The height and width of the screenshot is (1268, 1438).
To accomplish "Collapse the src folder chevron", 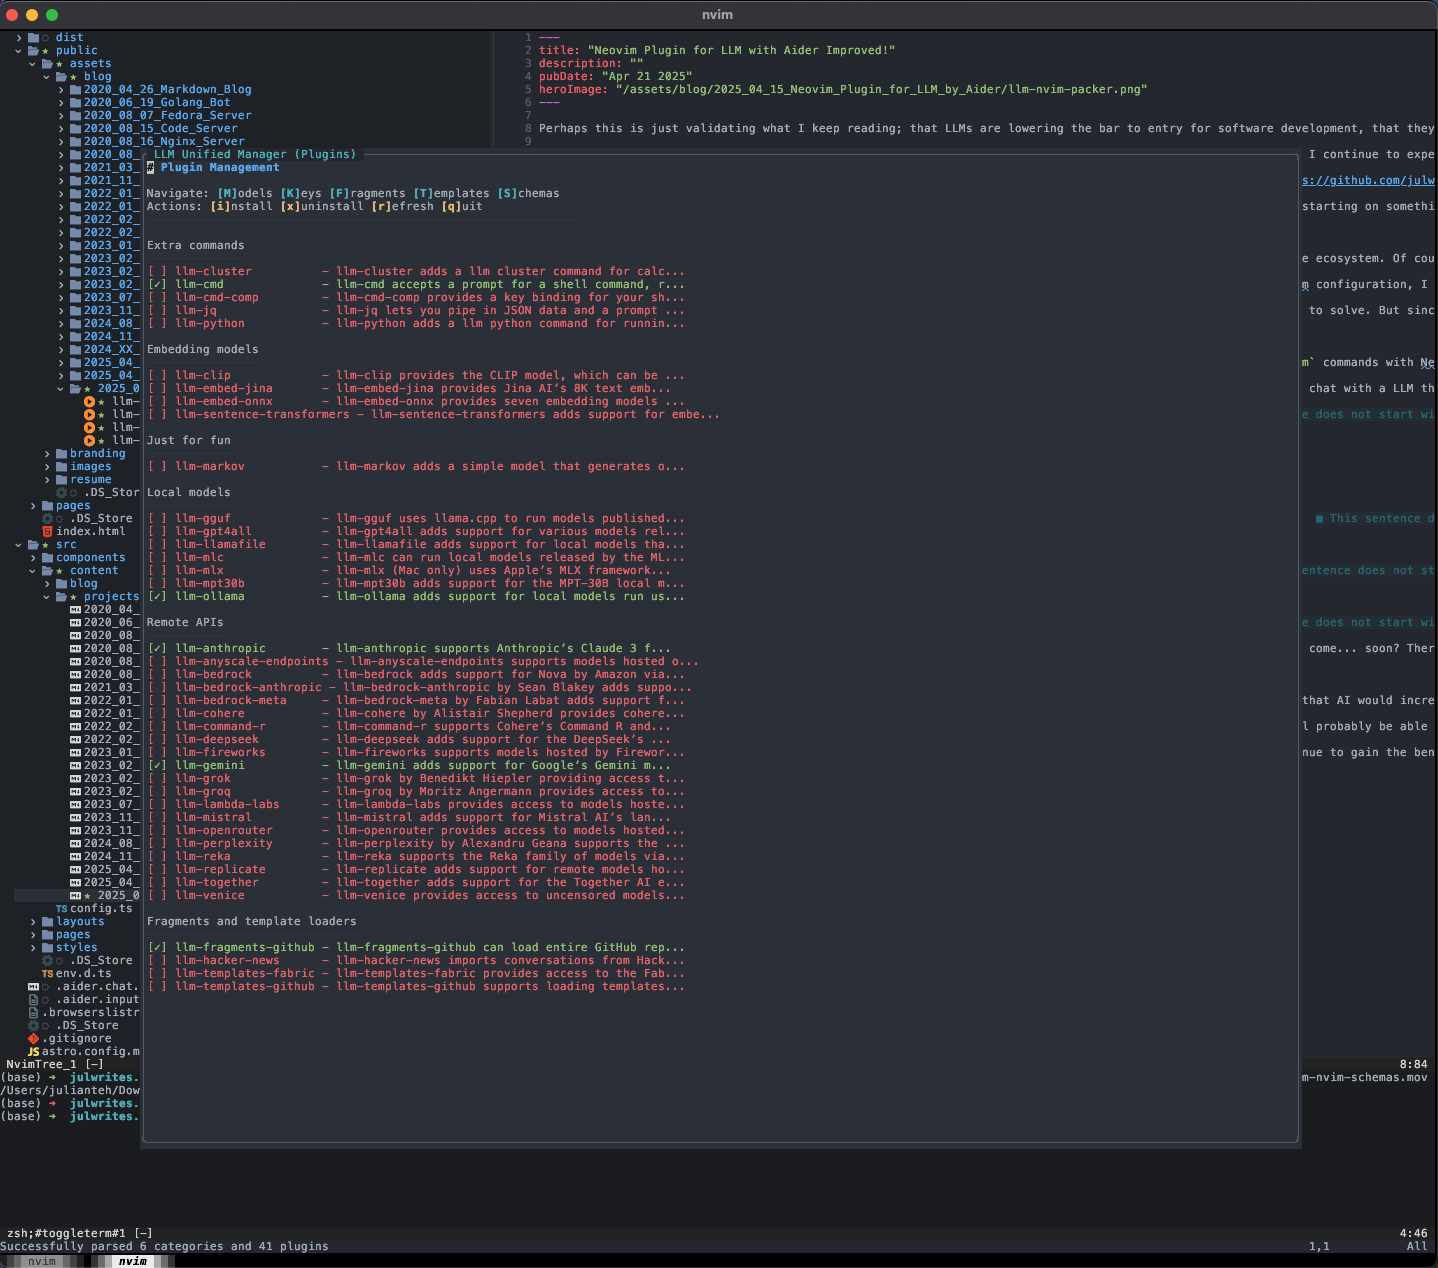I will pyautogui.click(x=19, y=544).
